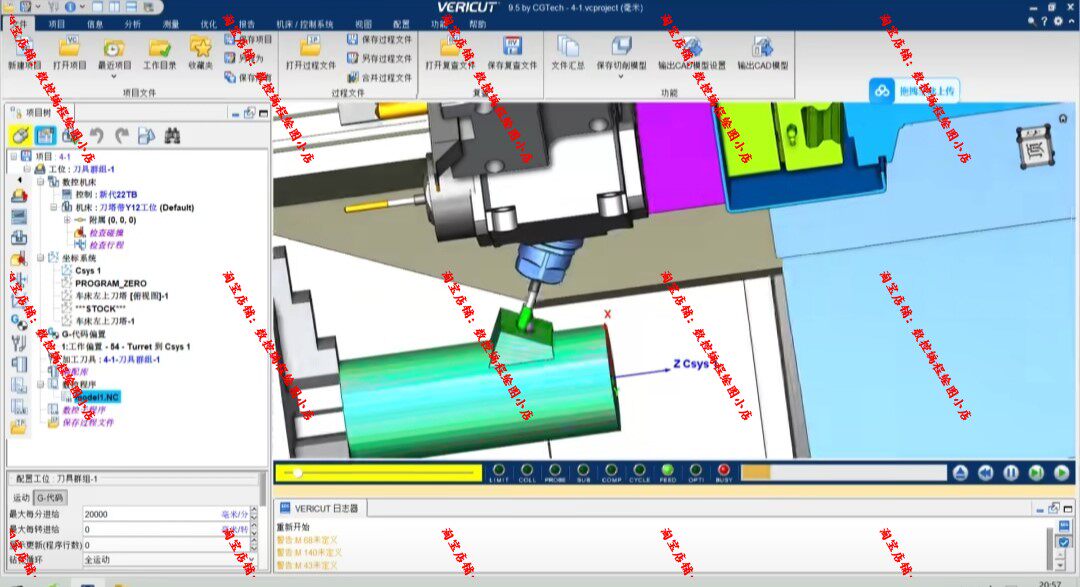Click the binoculars find icon in project tree
The height and width of the screenshot is (587, 1080).
pos(172,136)
